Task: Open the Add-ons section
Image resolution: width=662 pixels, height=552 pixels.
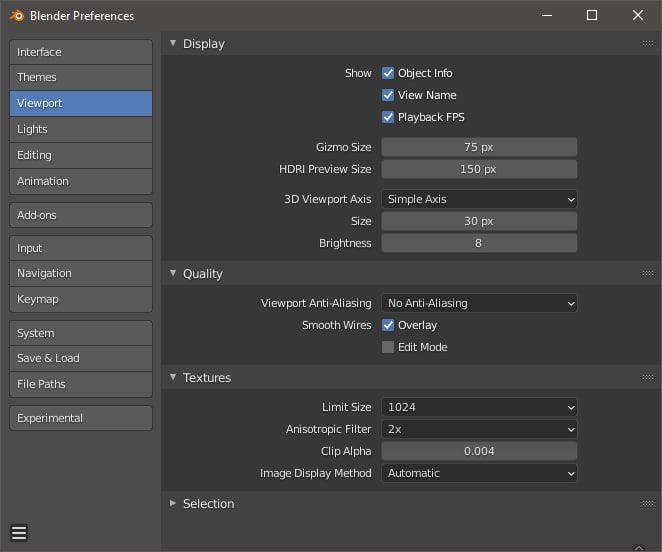Action: point(81,215)
